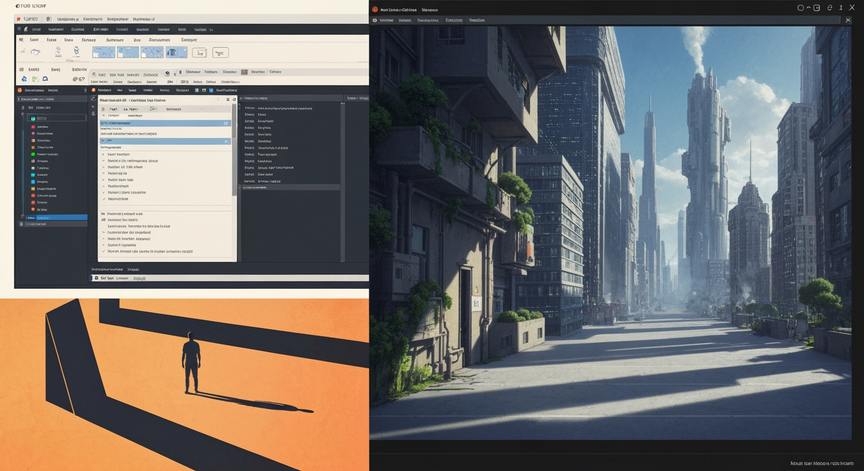Screen dimensions: 864x471
Task: Toggle the last checkmarked option in the dialog list
Action: (103, 251)
